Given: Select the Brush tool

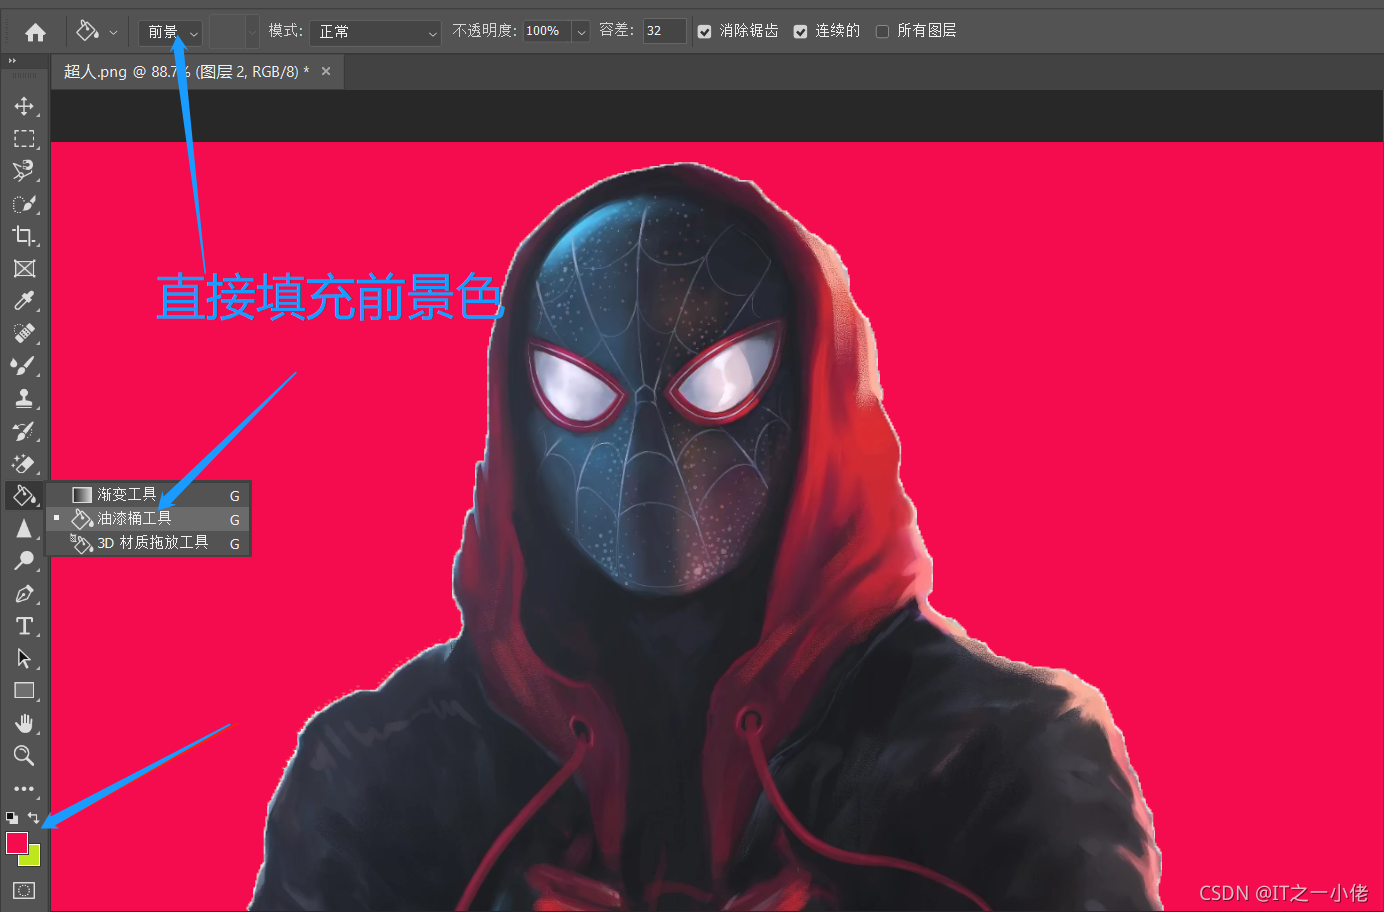Looking at the screenshot, I should 24,366.
